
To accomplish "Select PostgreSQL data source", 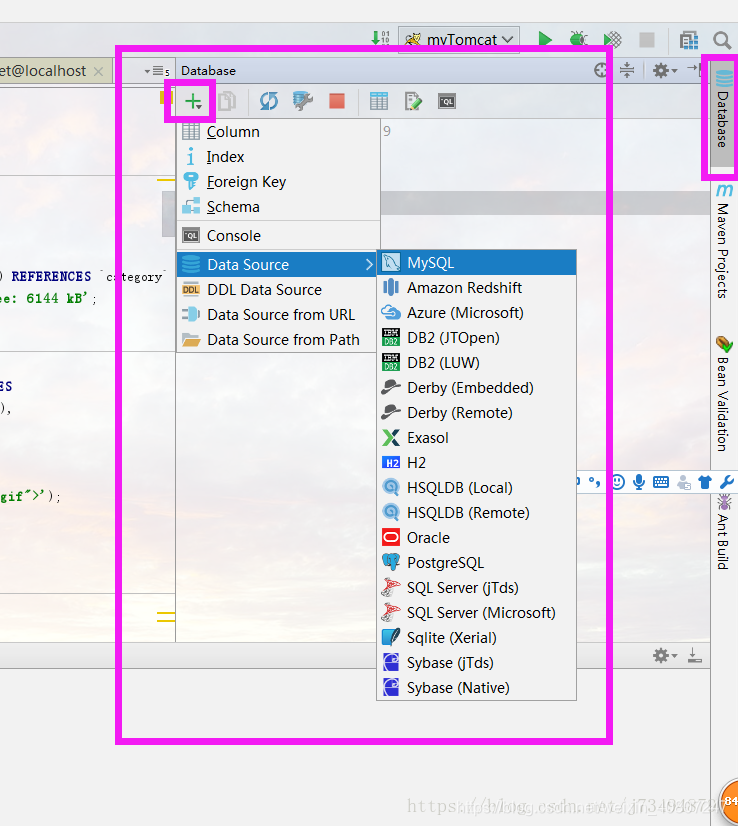I will point(477,563).
